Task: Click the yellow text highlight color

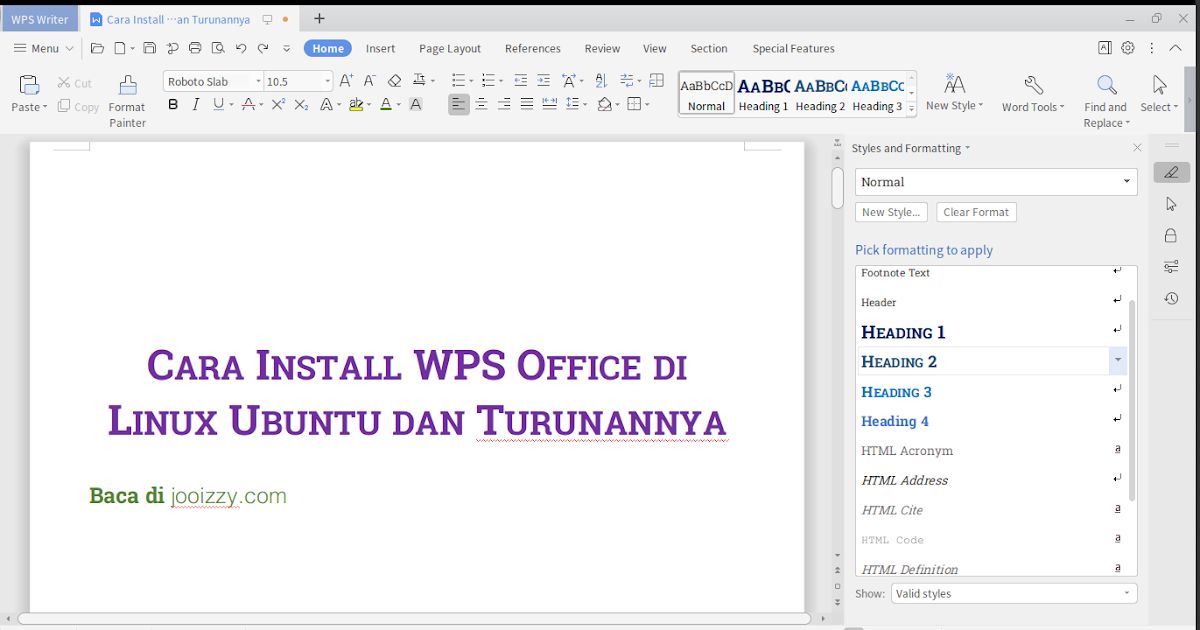Action: click(355, 104)
